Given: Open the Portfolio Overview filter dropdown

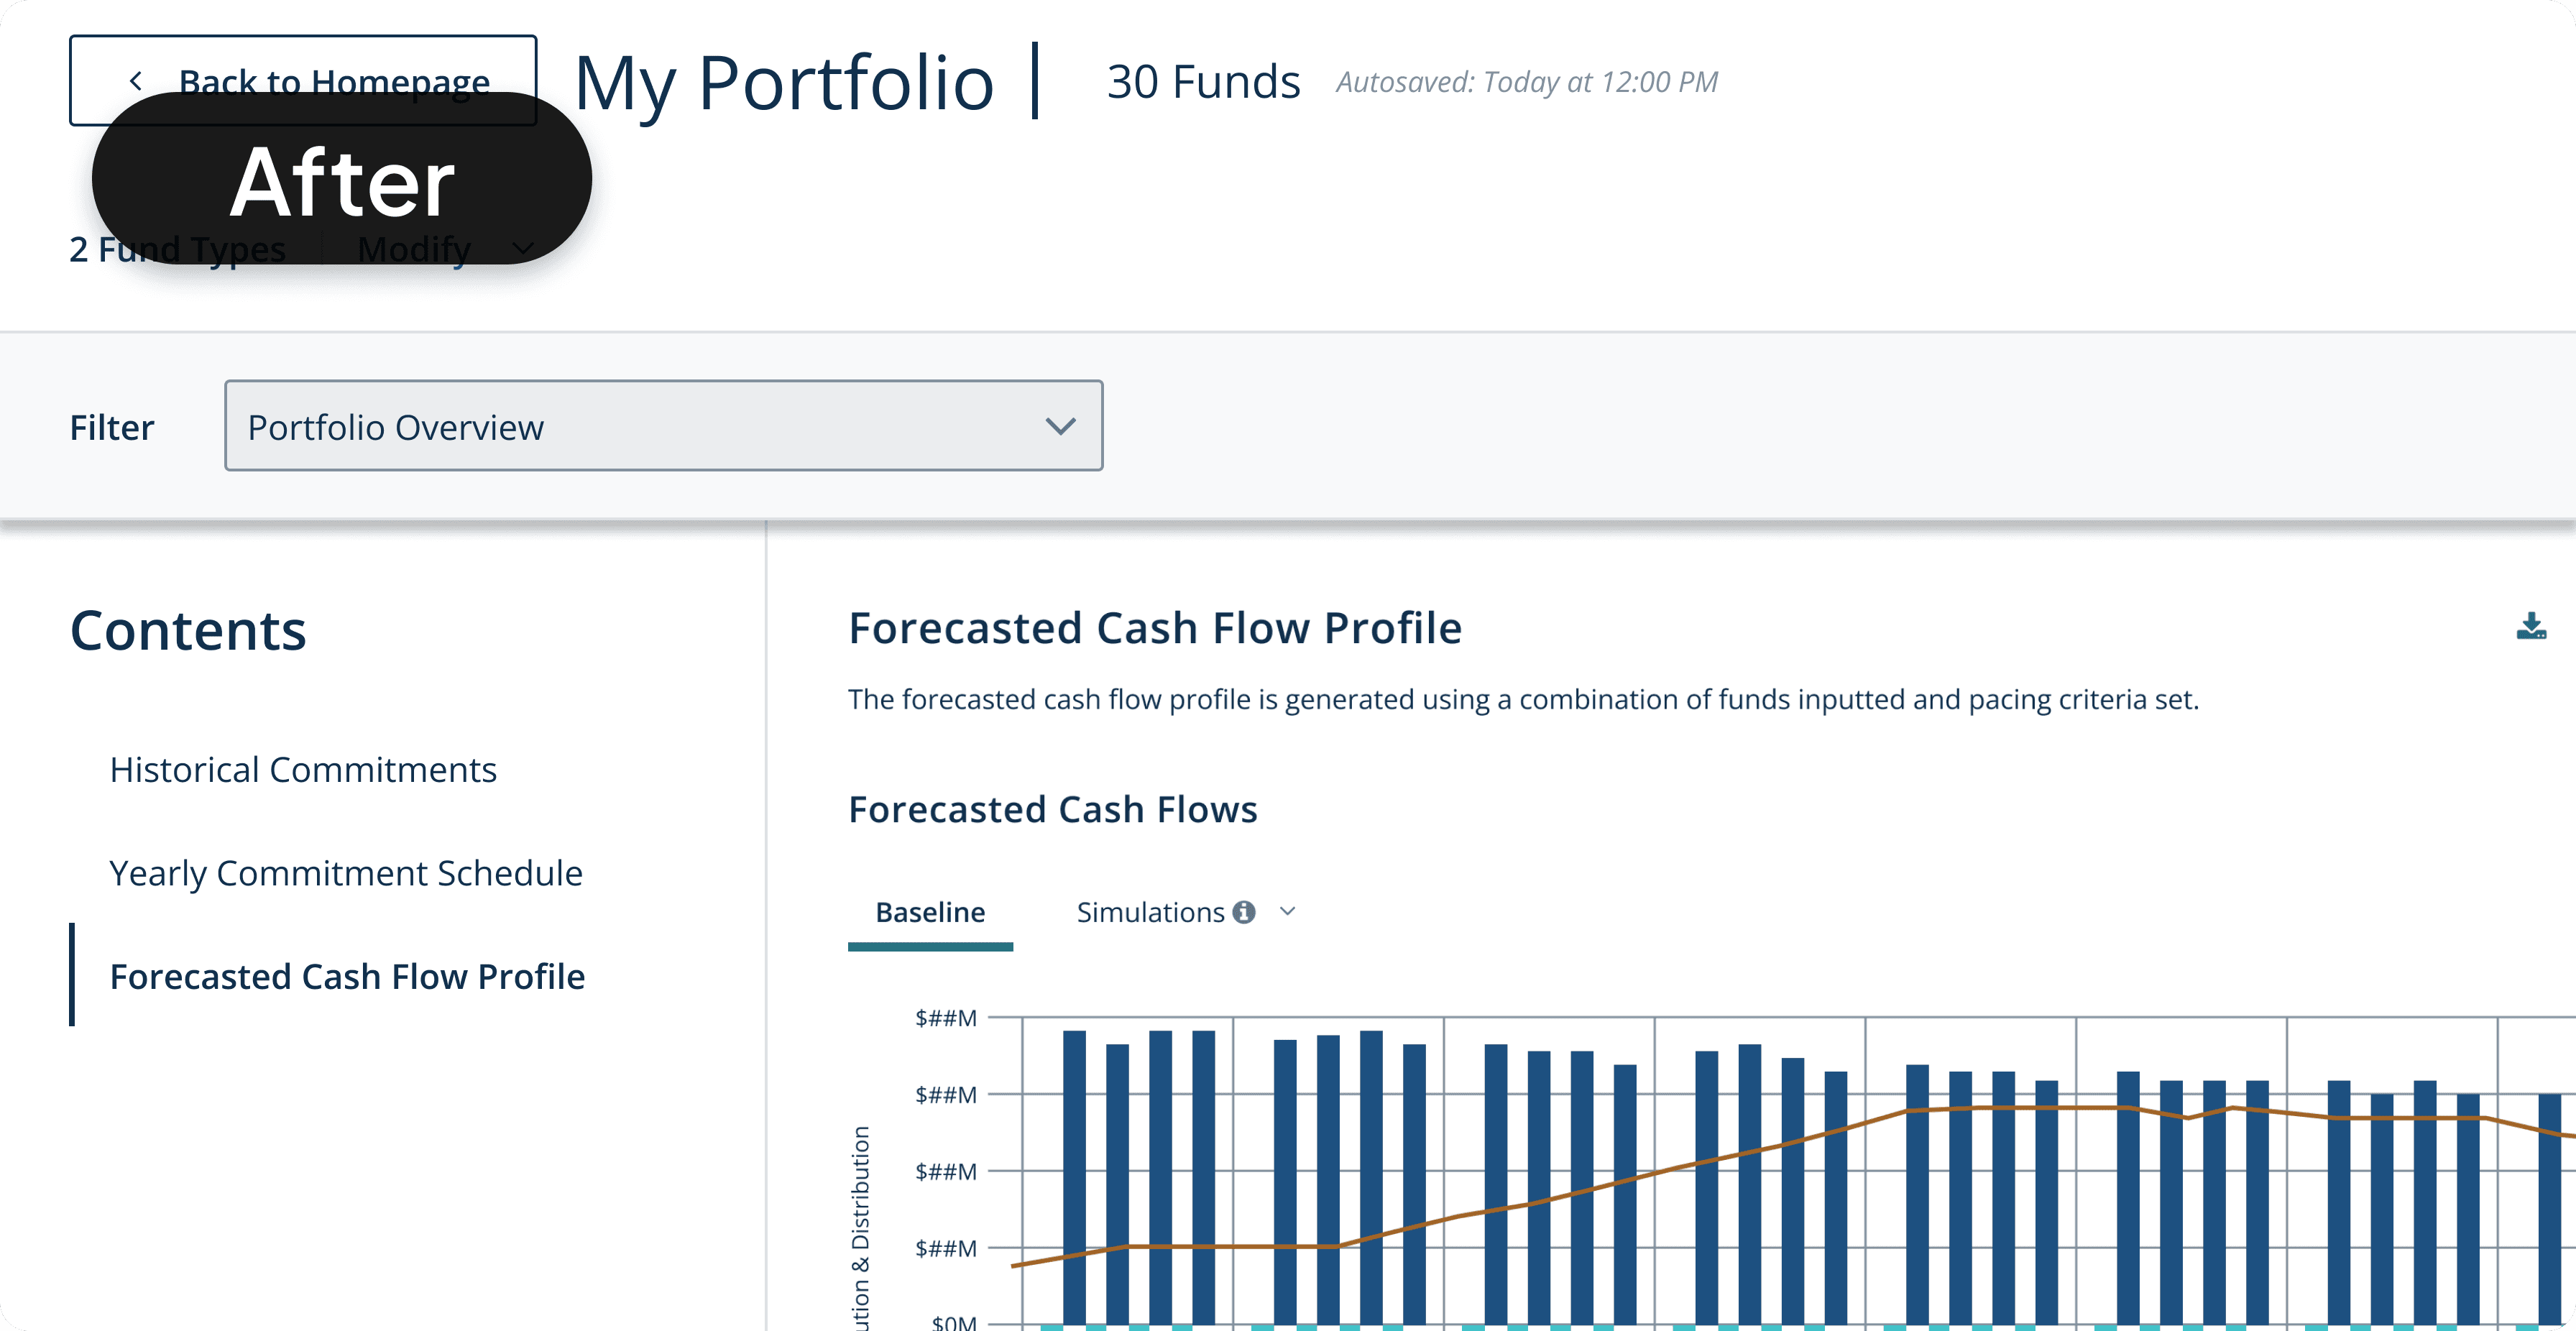Looking at the screenshot, I should pos(663,426).
